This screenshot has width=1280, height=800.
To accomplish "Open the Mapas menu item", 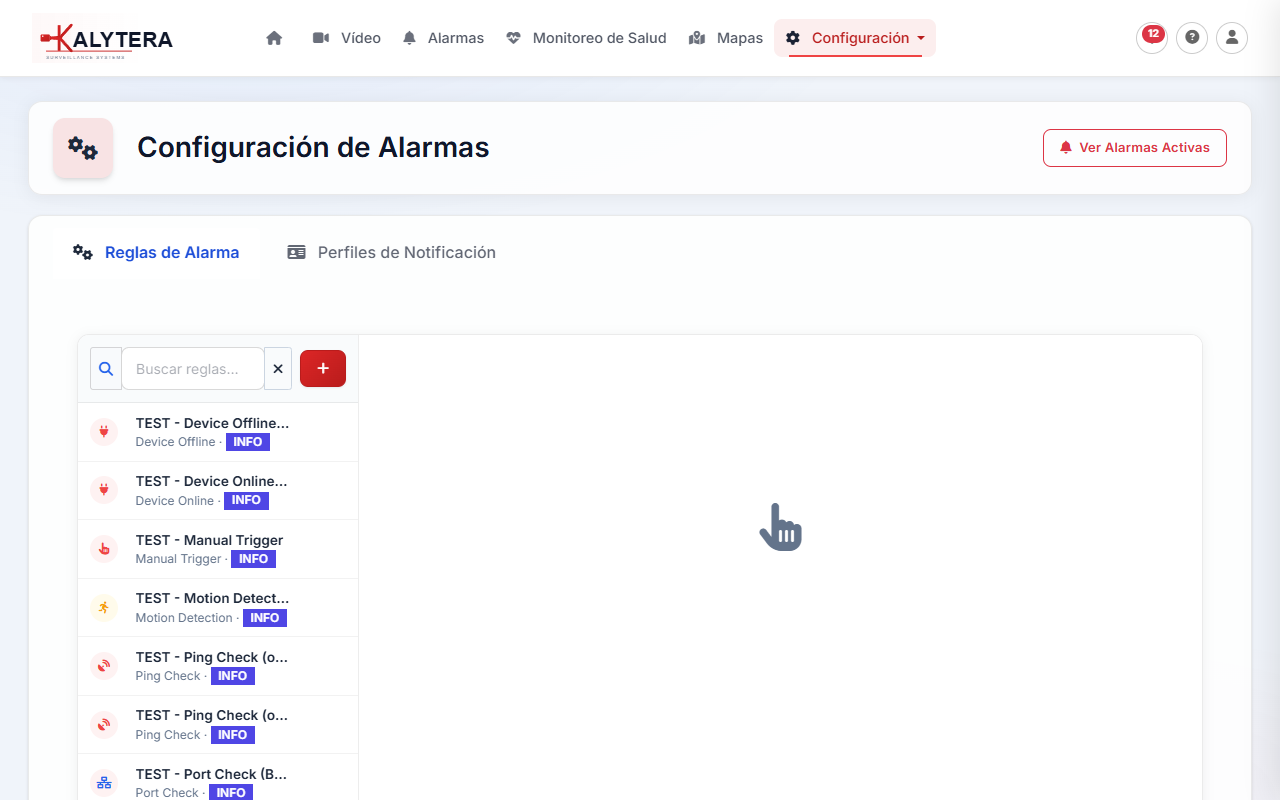I will pos(726,38).
